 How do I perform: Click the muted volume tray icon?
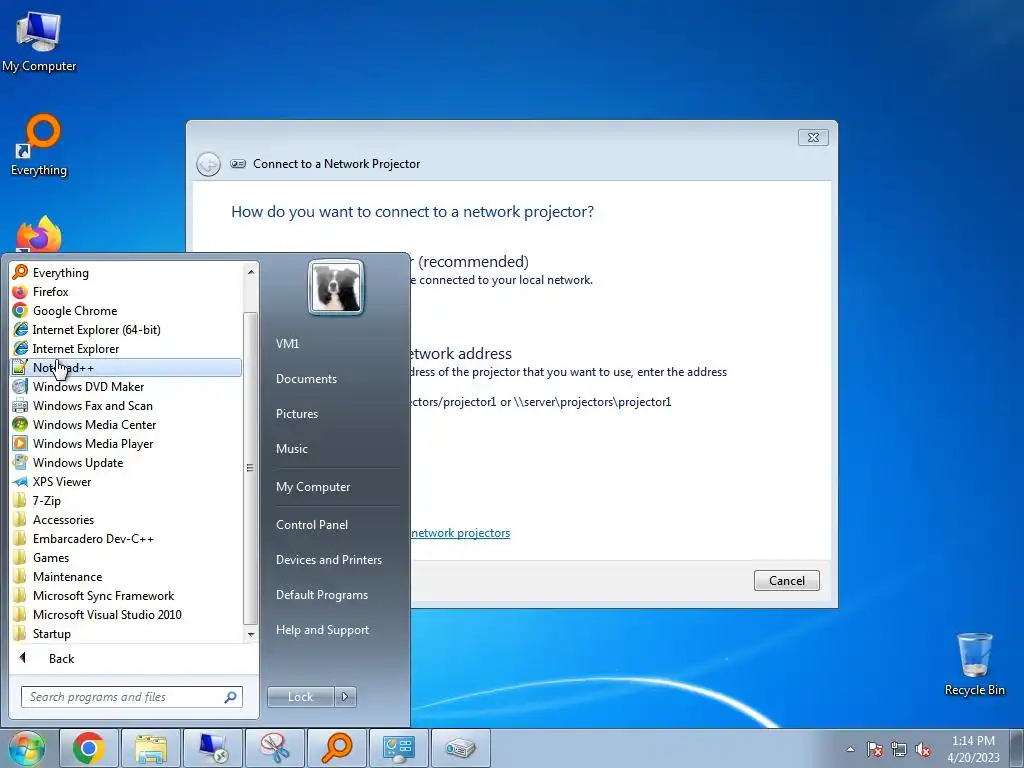tap(923, 749)
